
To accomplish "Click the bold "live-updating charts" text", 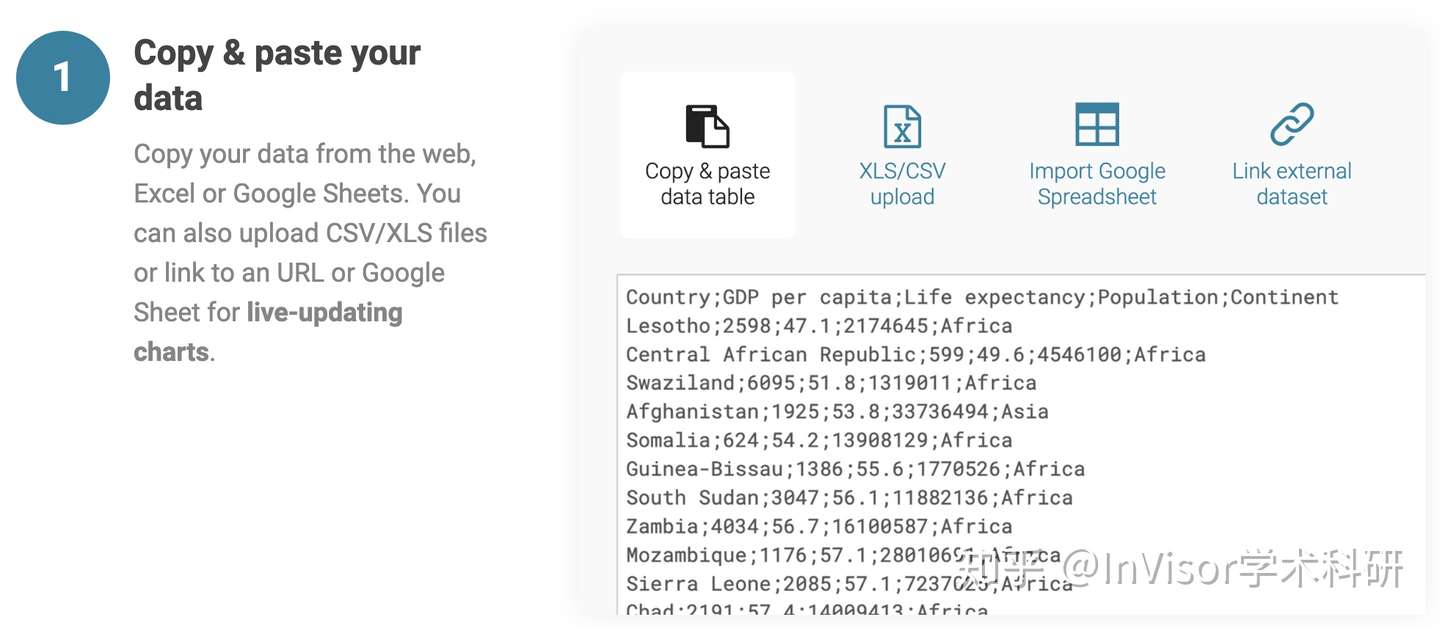I will (268, 332).
